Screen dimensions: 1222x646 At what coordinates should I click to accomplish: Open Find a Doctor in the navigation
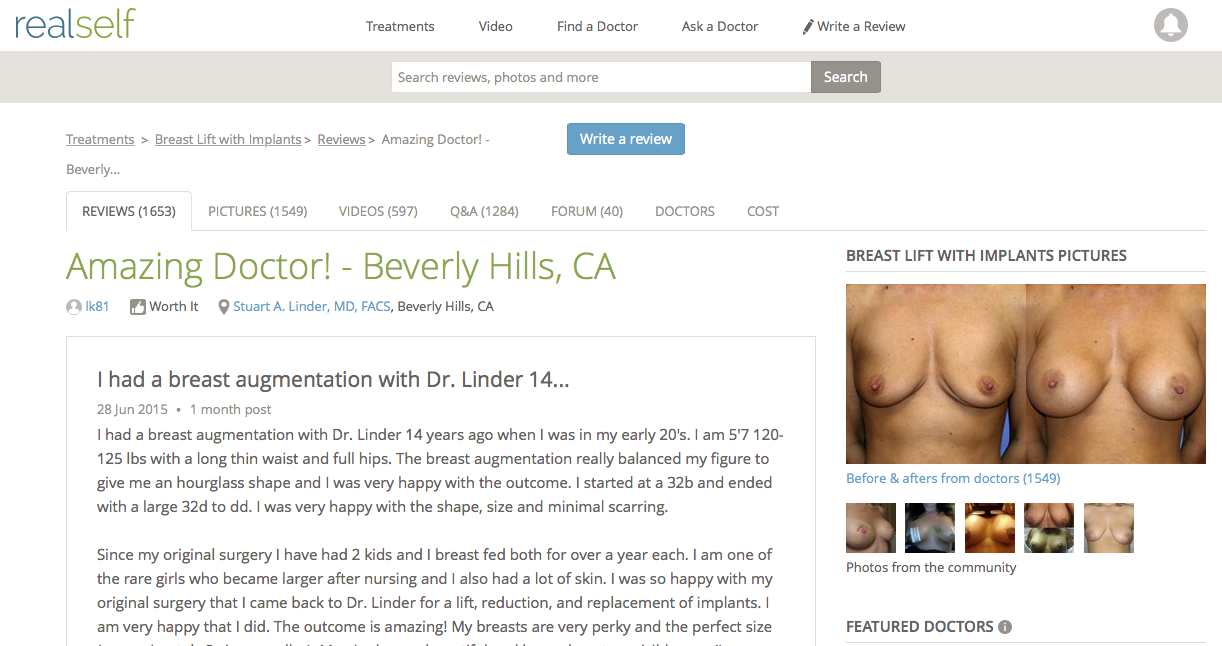click(597, 26)
